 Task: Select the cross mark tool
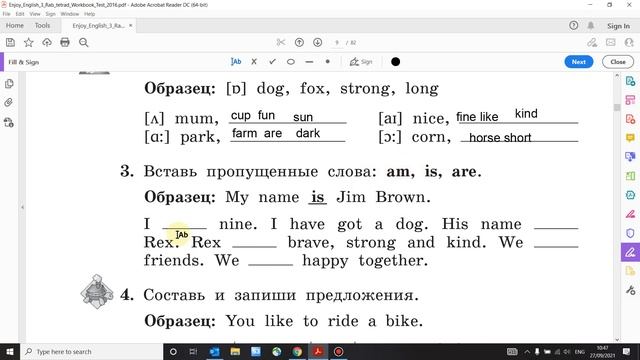coord(254,62)
